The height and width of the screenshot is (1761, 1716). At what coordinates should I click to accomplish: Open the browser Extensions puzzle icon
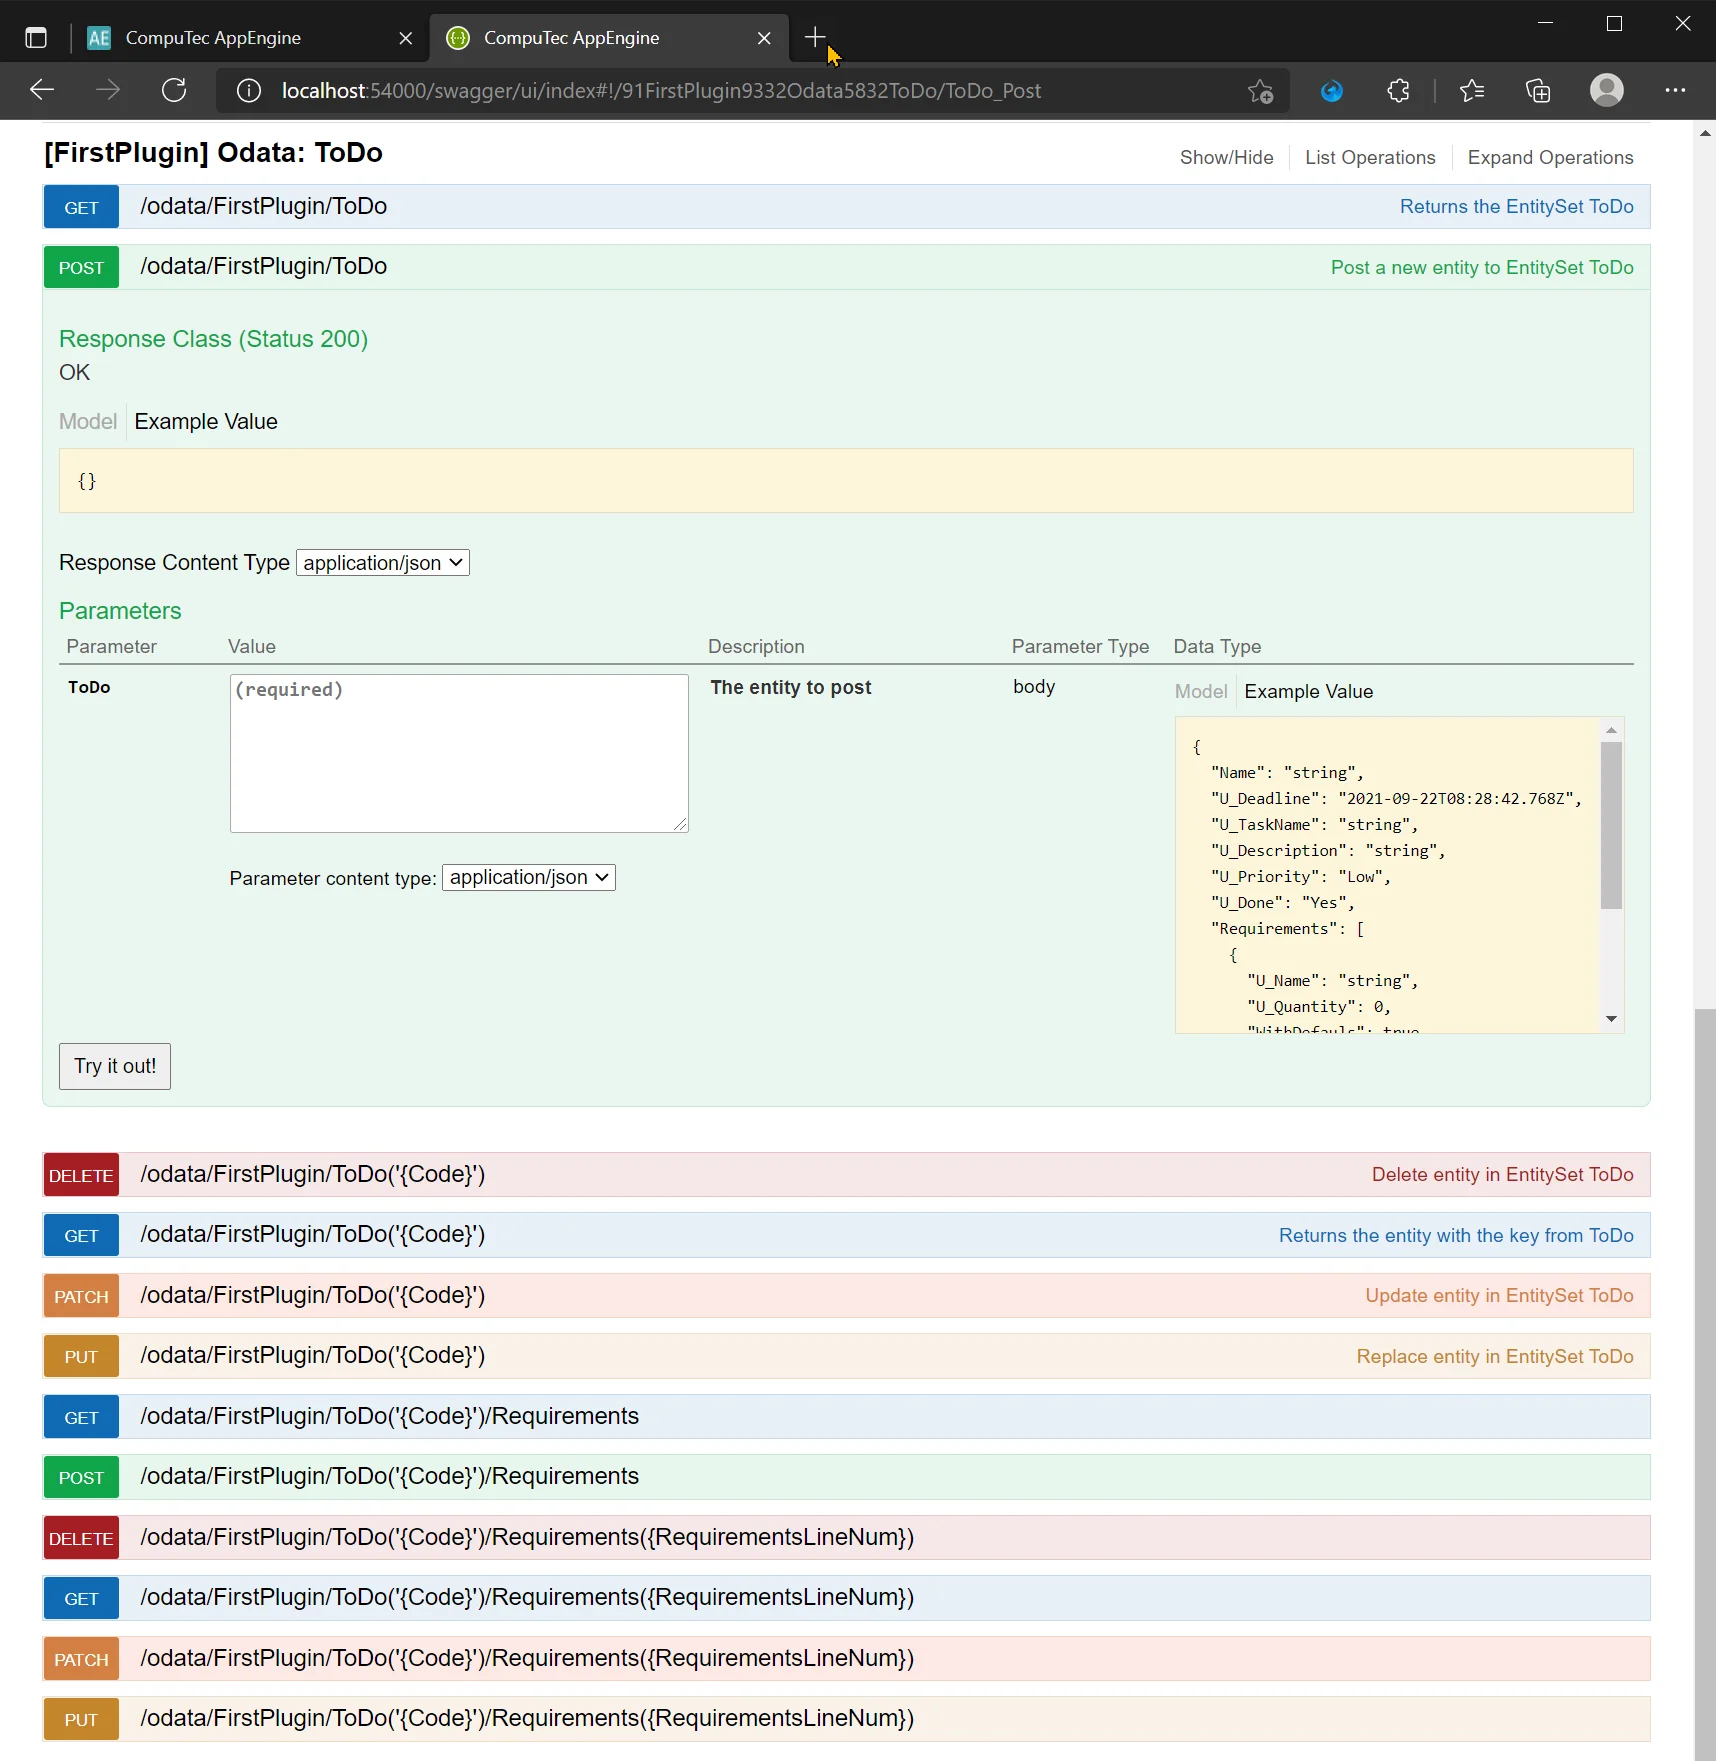(x=1398, y=91)
